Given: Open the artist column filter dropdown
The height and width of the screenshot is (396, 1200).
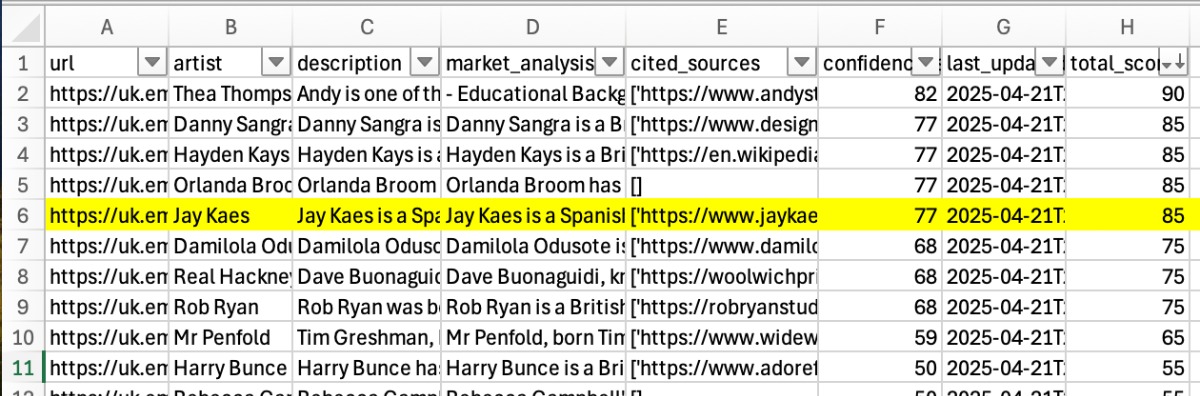Looking at the screenshot, I should (275, 63).
